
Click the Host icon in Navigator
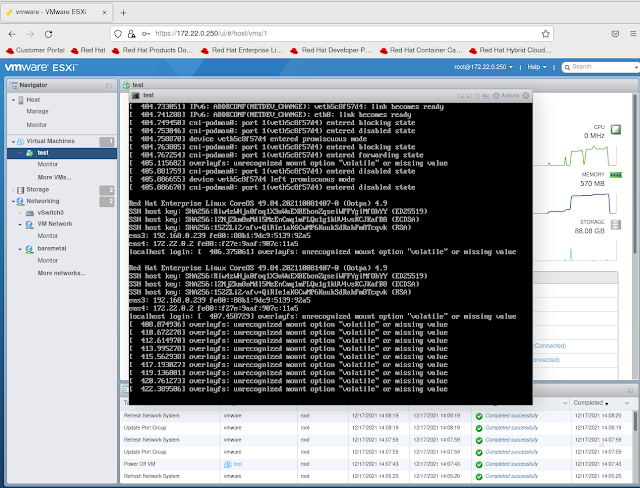pos(21,100)
